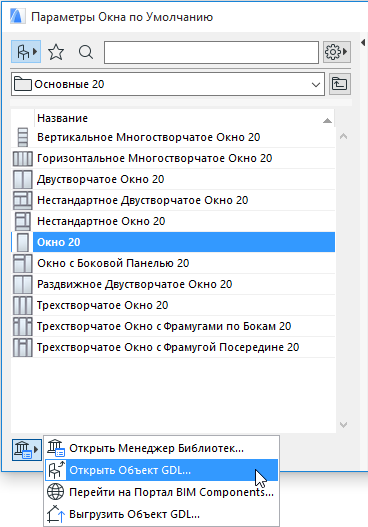
Task: Click icon of Вертикальное Многостворчатое Окно 20
Action: click(23, 137)
